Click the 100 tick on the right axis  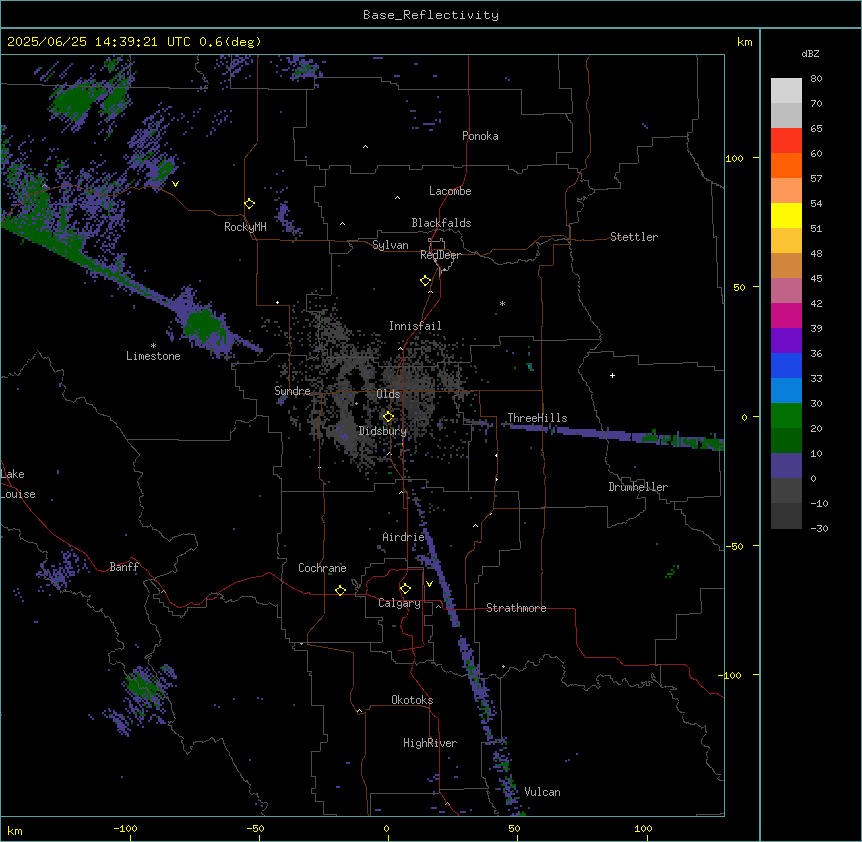point(734,158)
